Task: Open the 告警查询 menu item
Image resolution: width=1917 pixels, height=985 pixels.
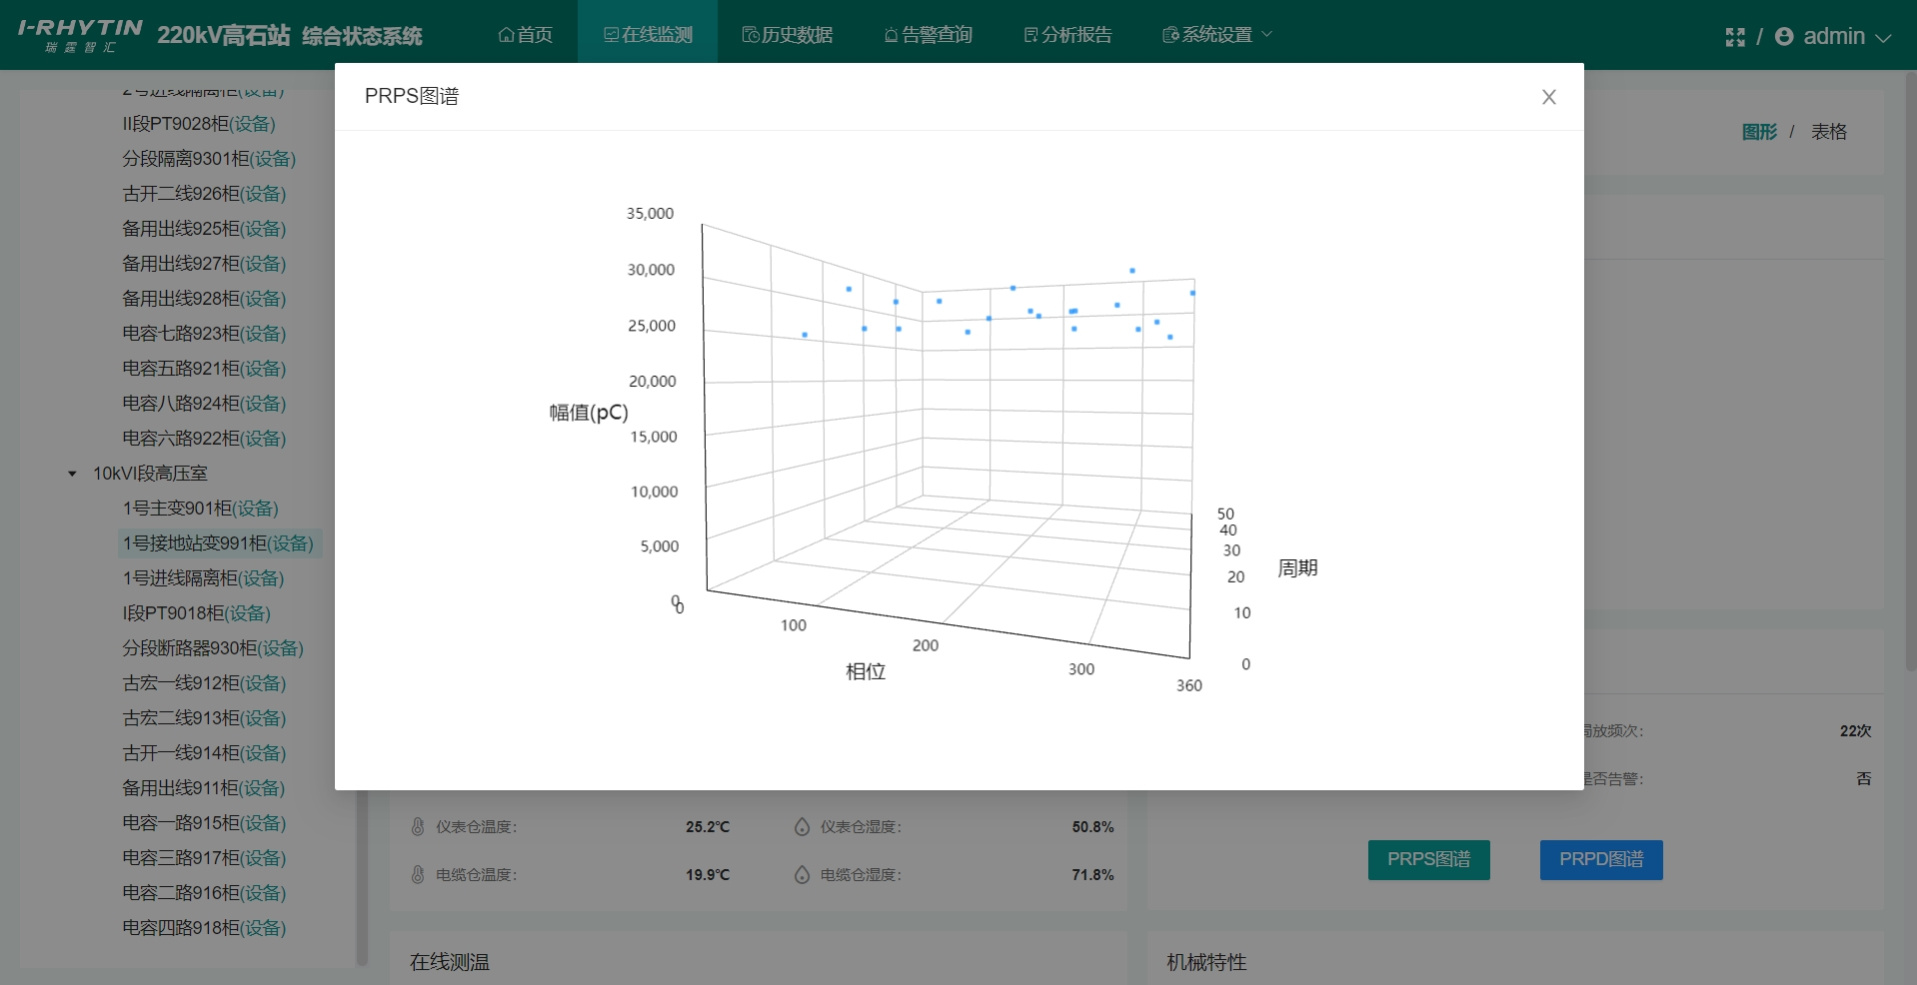Action: tap(928, 35)
